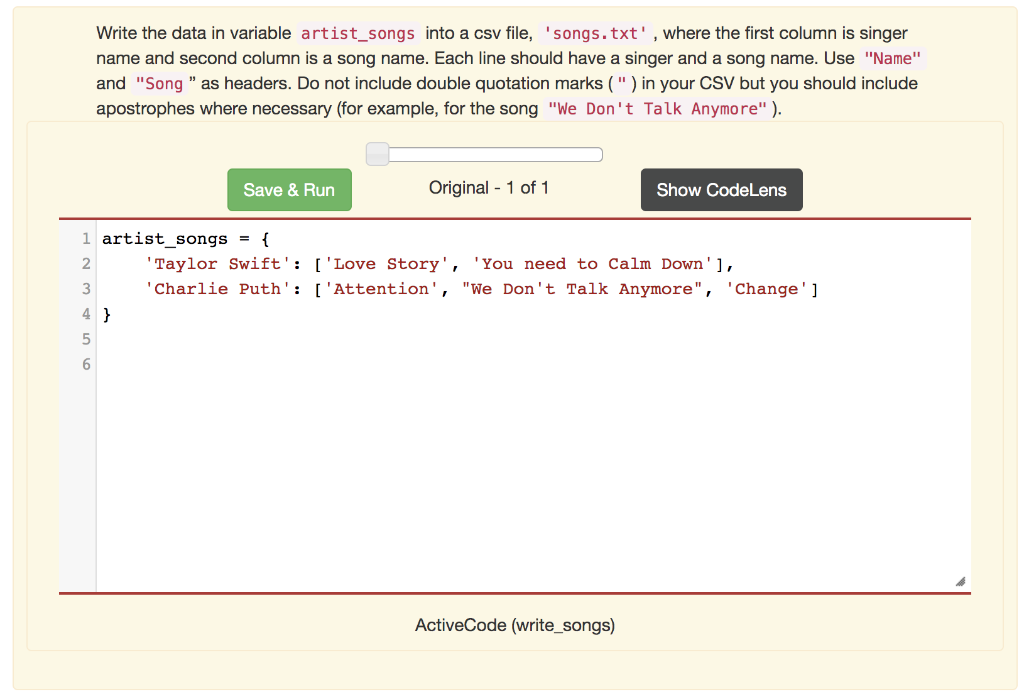Click 'Attention' string in code

[381, 289]
